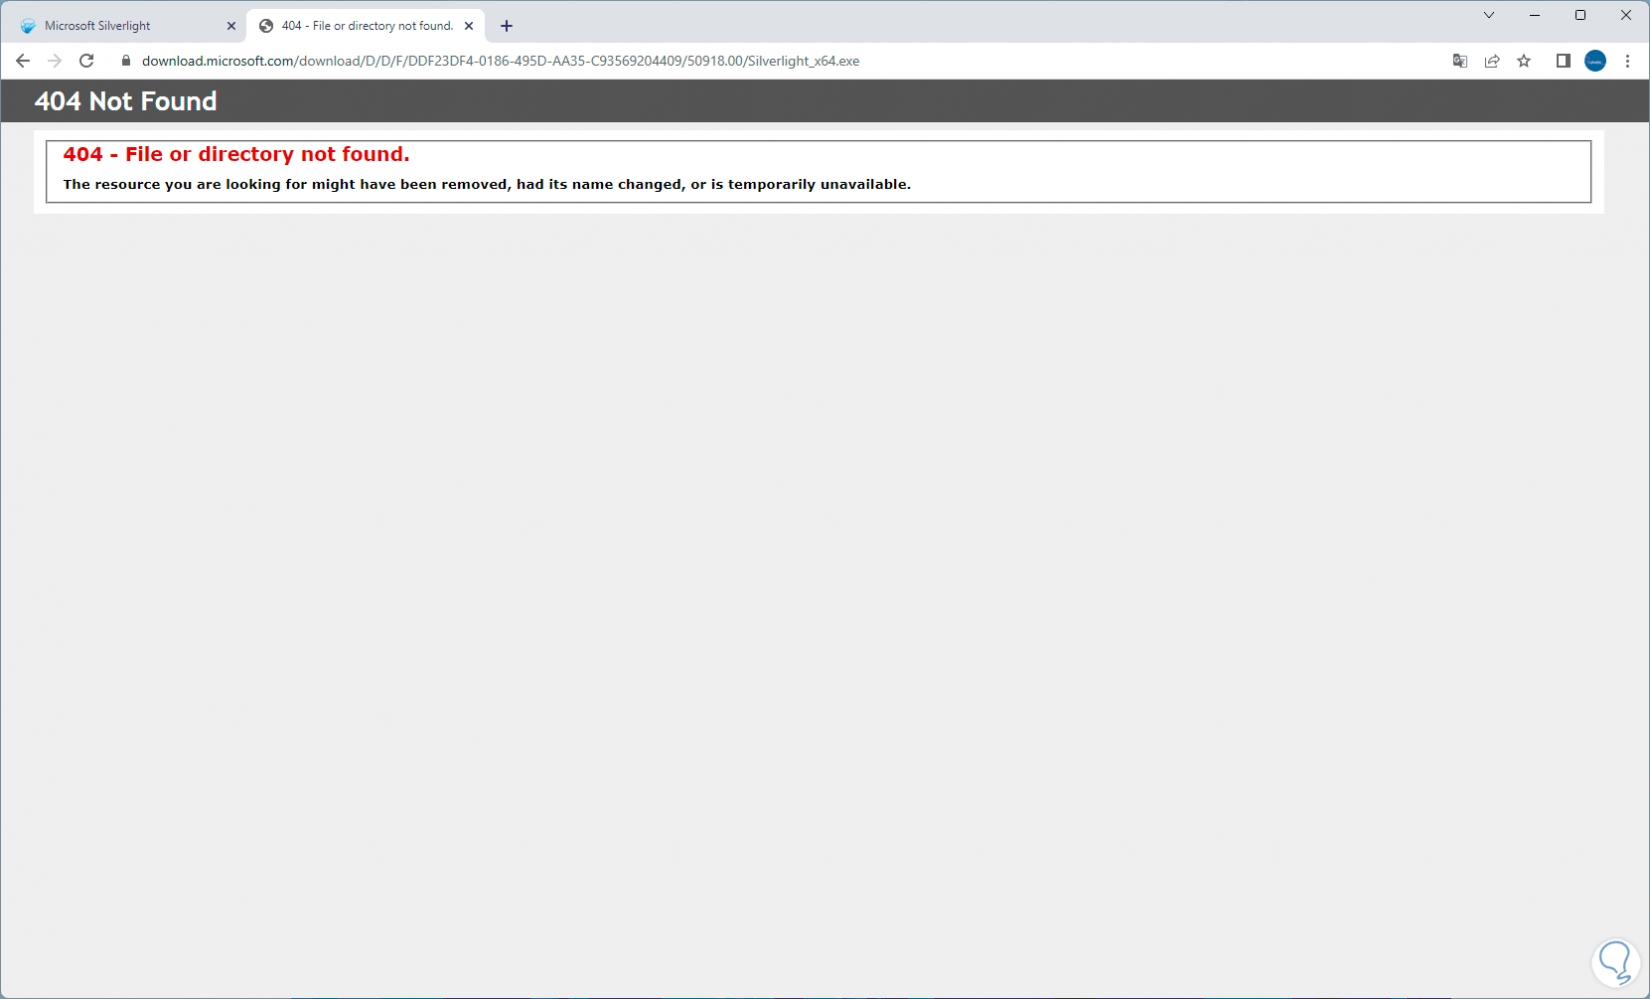Minimize the Chrome window
Image resolution: width=1650 pixels, height=999 pixels.
[1534, 15]
